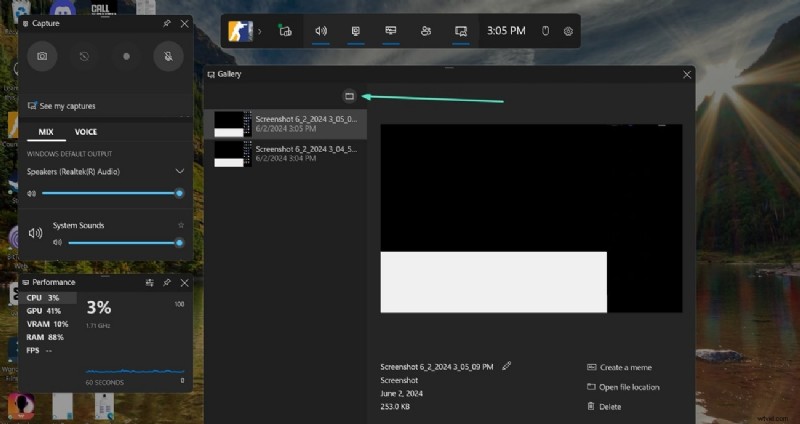Start recording with the record button
The height and width of the screenshot is (424, 800).
126,57
